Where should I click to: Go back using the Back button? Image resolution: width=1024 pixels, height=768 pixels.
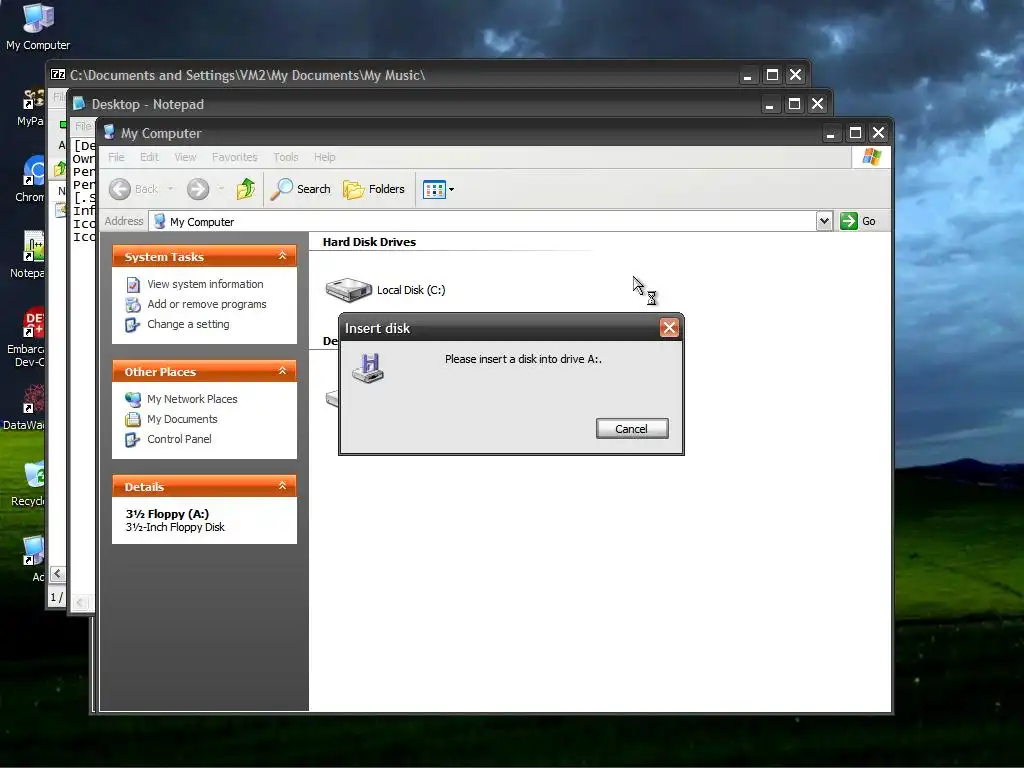(133, 189)
